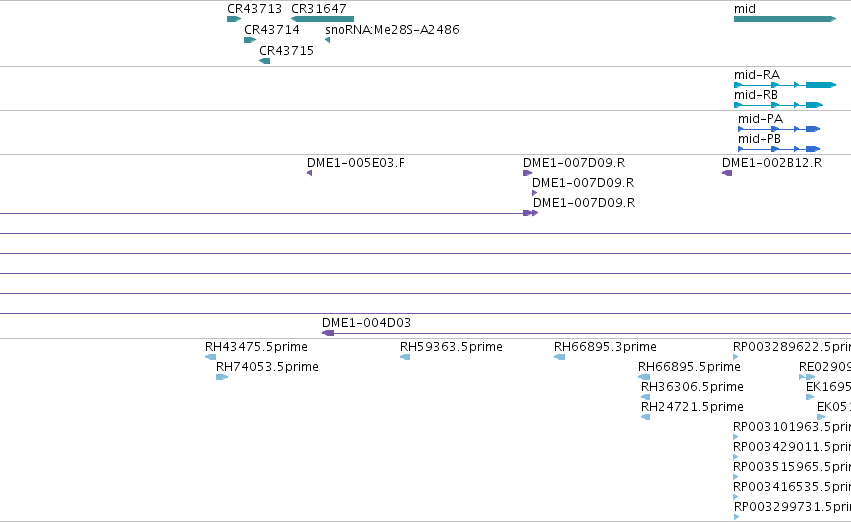Select the CR43715 gene glyph
The height and width of the screenshot is (522, 851).
(265, 61)
